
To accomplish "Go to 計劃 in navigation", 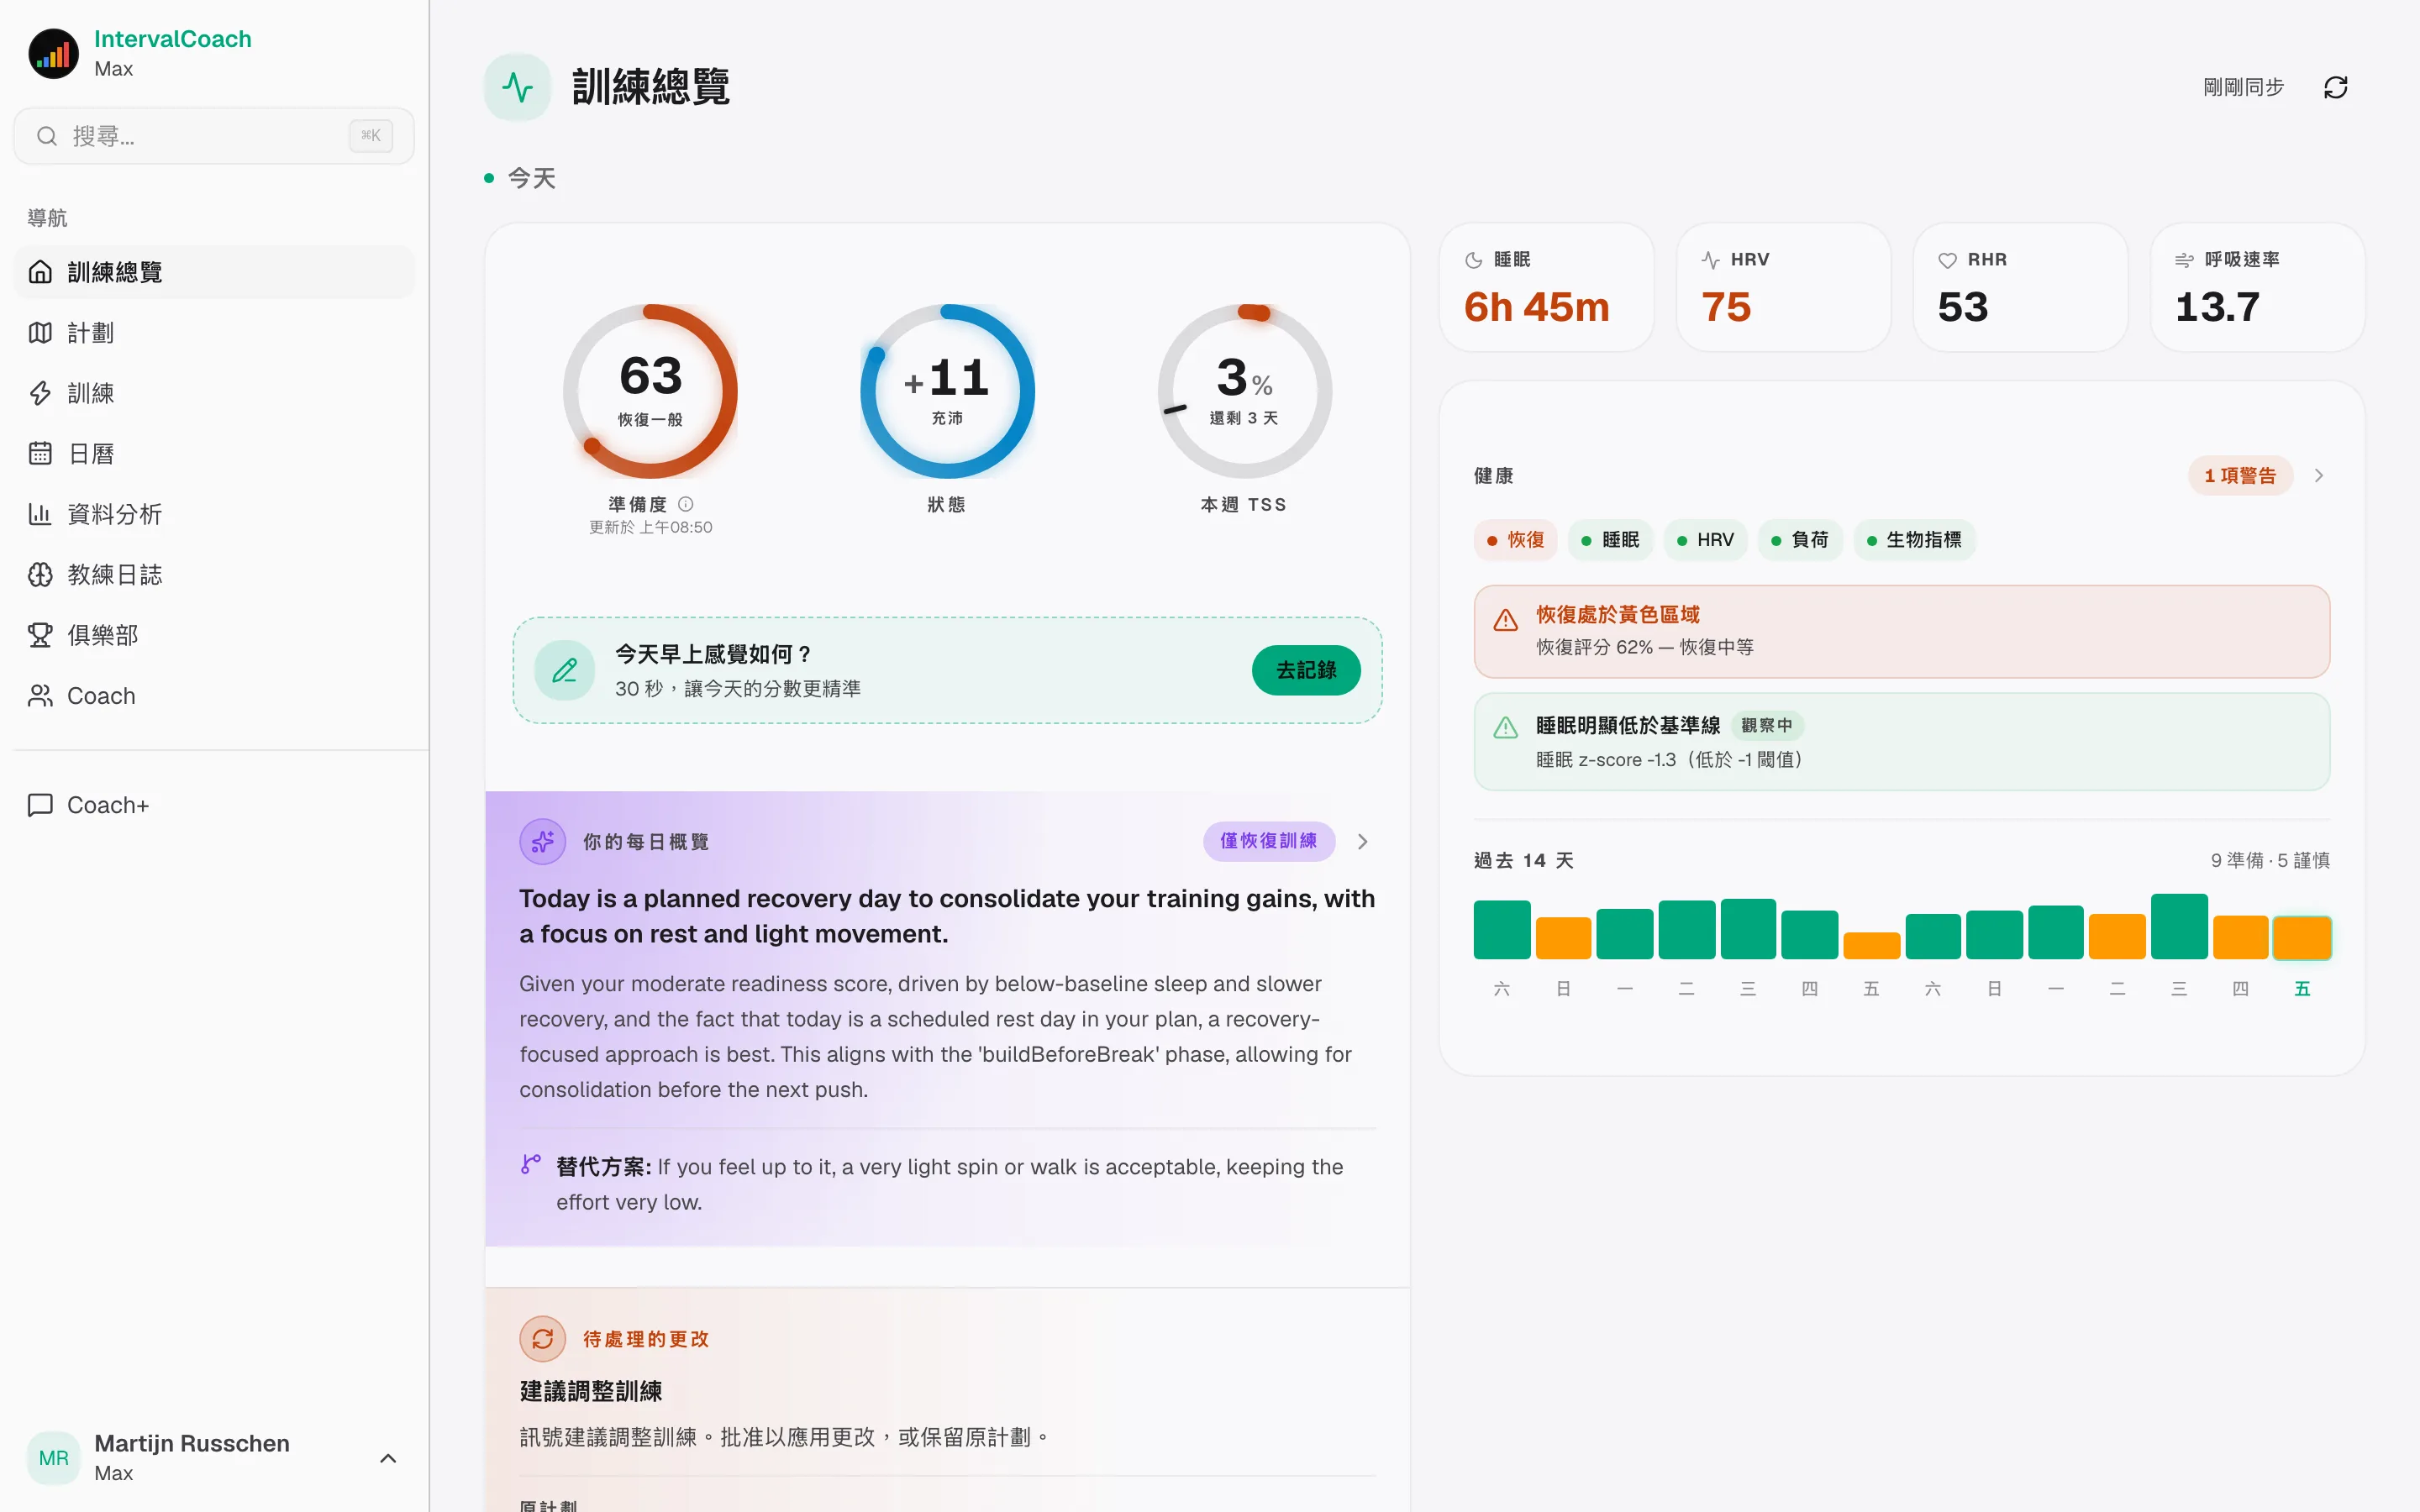I will click(x=214, y=333).
